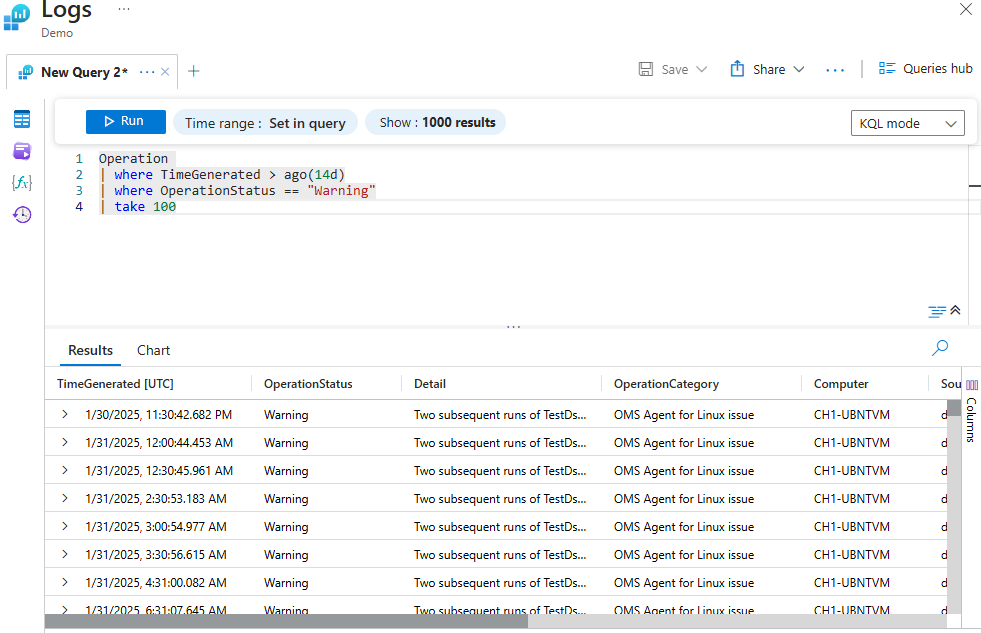The width and height of the screenshot is (981, 633).
Task: Select CH1-UBNTVM cell in 11:30:42.682 PM row
Action: click(851, 415)
